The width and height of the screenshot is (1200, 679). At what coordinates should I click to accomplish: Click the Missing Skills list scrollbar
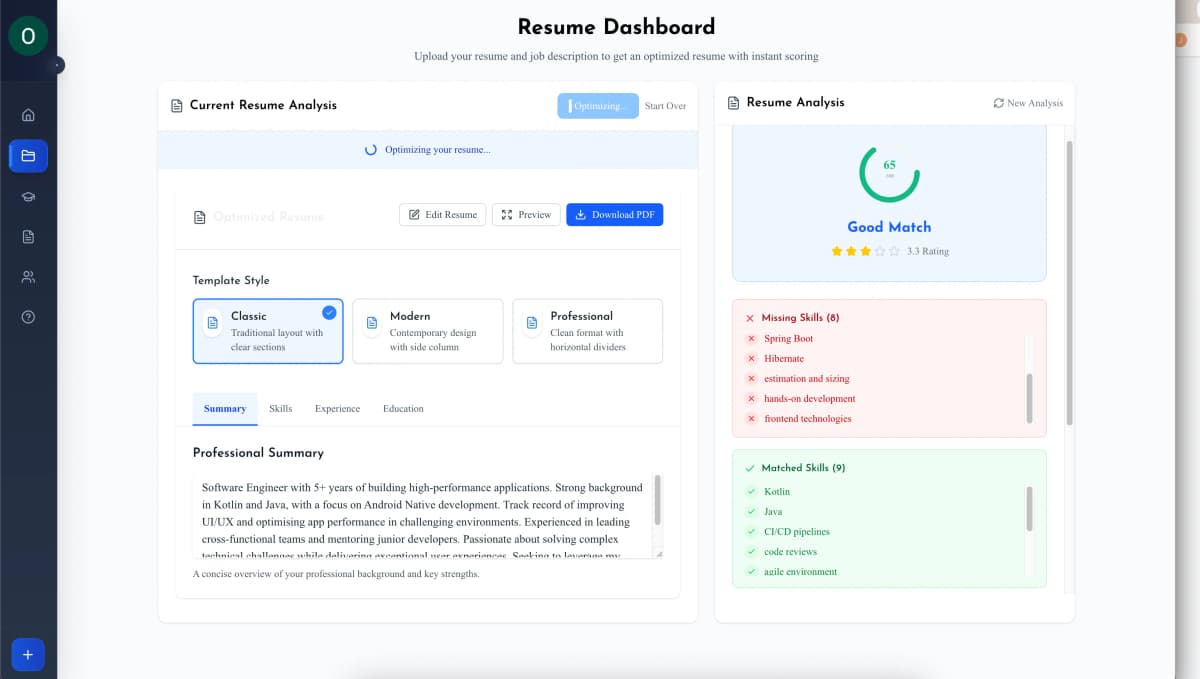tap(1029, 398)
